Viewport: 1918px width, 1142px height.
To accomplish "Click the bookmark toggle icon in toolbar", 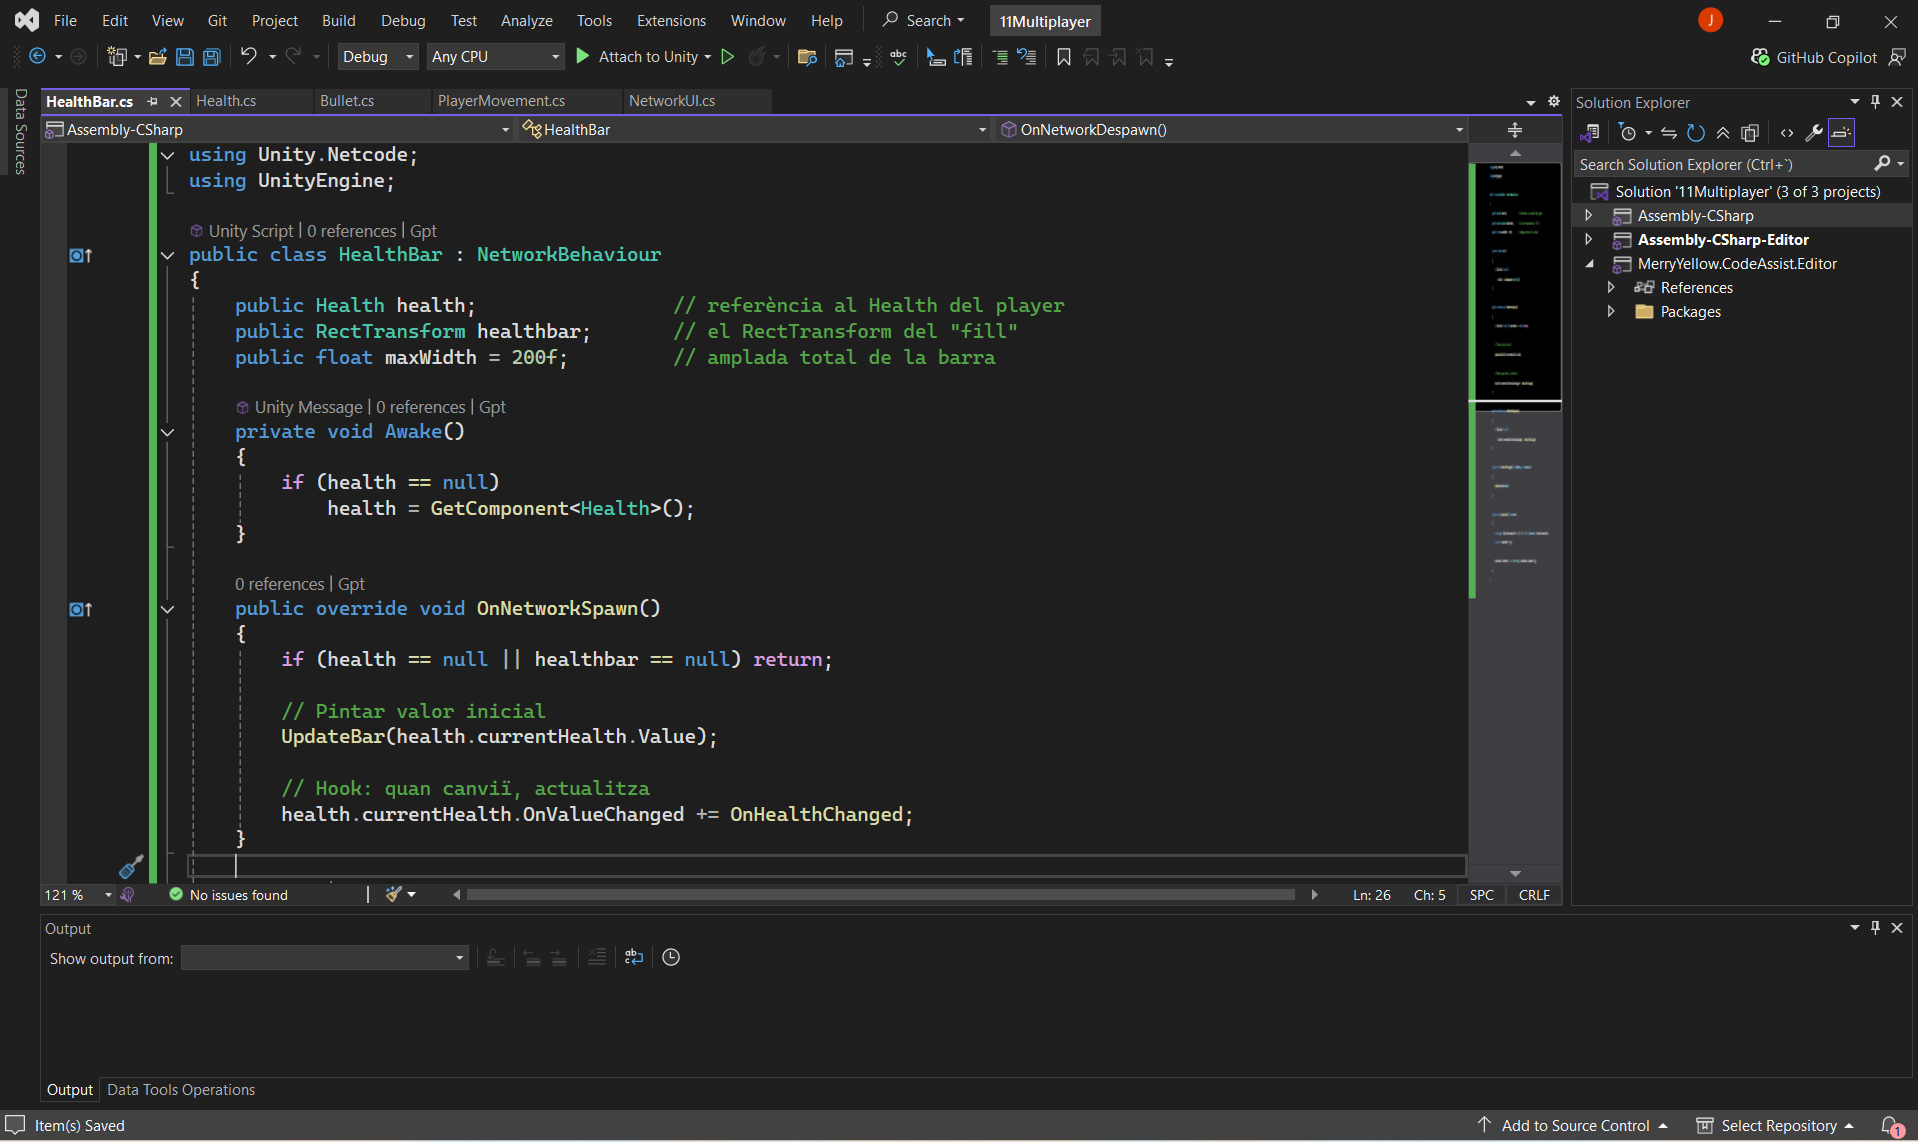I will point(1063,57).
